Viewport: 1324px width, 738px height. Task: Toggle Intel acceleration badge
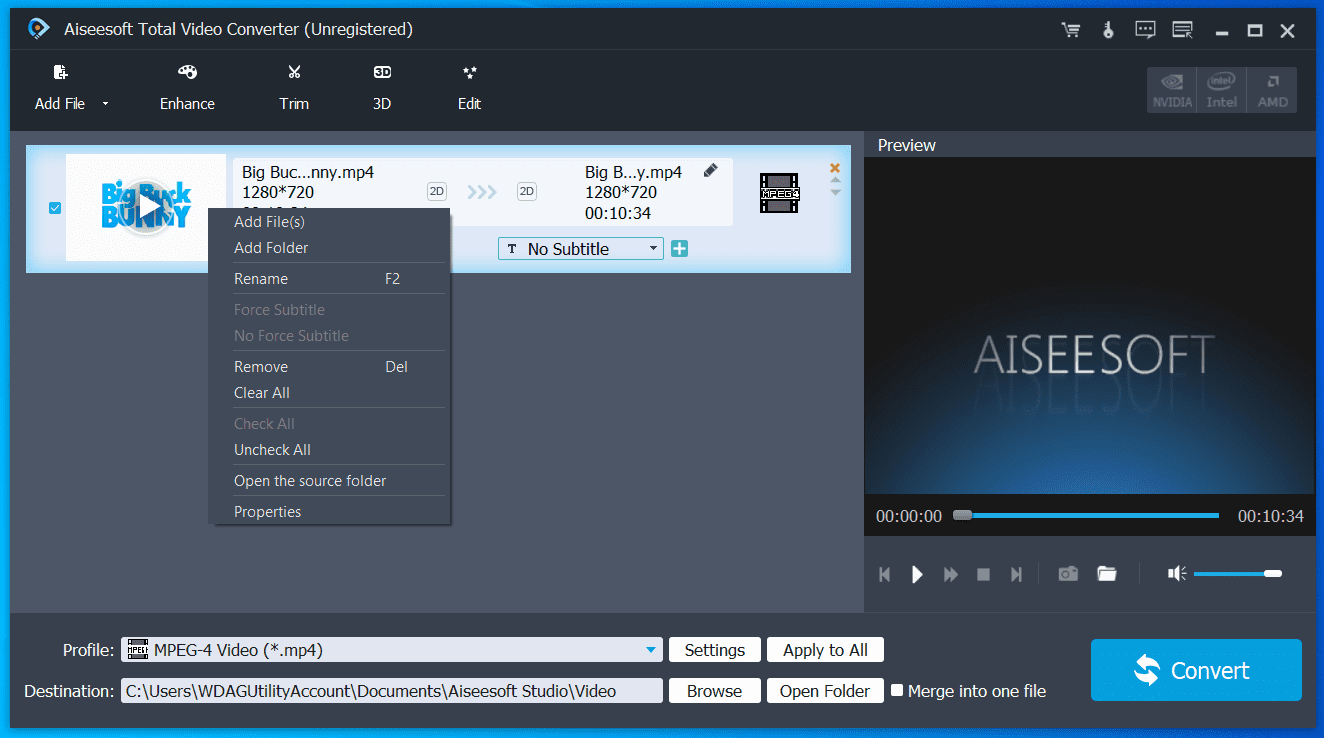1222,90
